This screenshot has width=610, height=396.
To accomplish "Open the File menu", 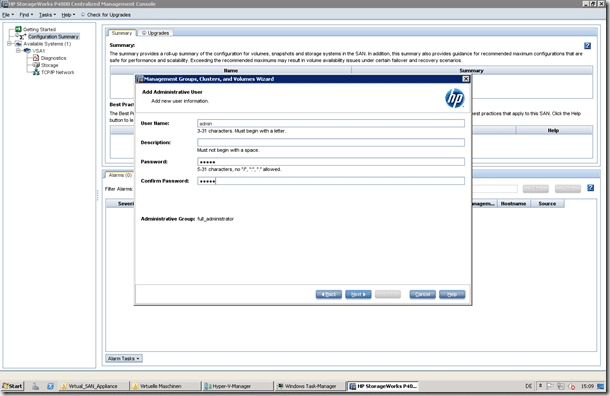I will [x=7, y=15].
